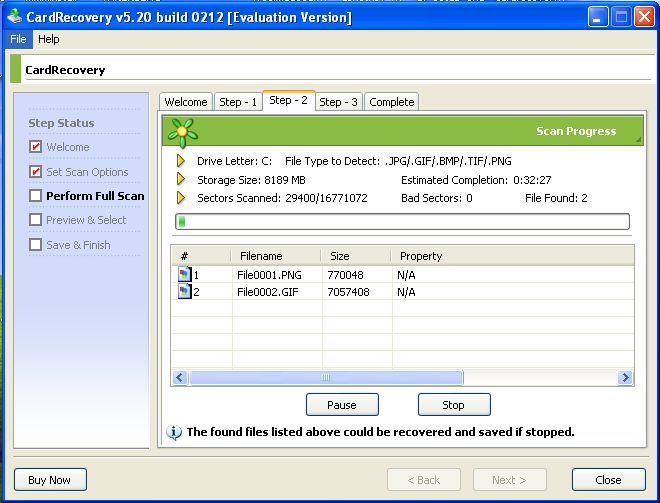Image resolution: width=660 pixels, height=503 pixels.
Task: Click the # column header
Action: tap(202, 256)
